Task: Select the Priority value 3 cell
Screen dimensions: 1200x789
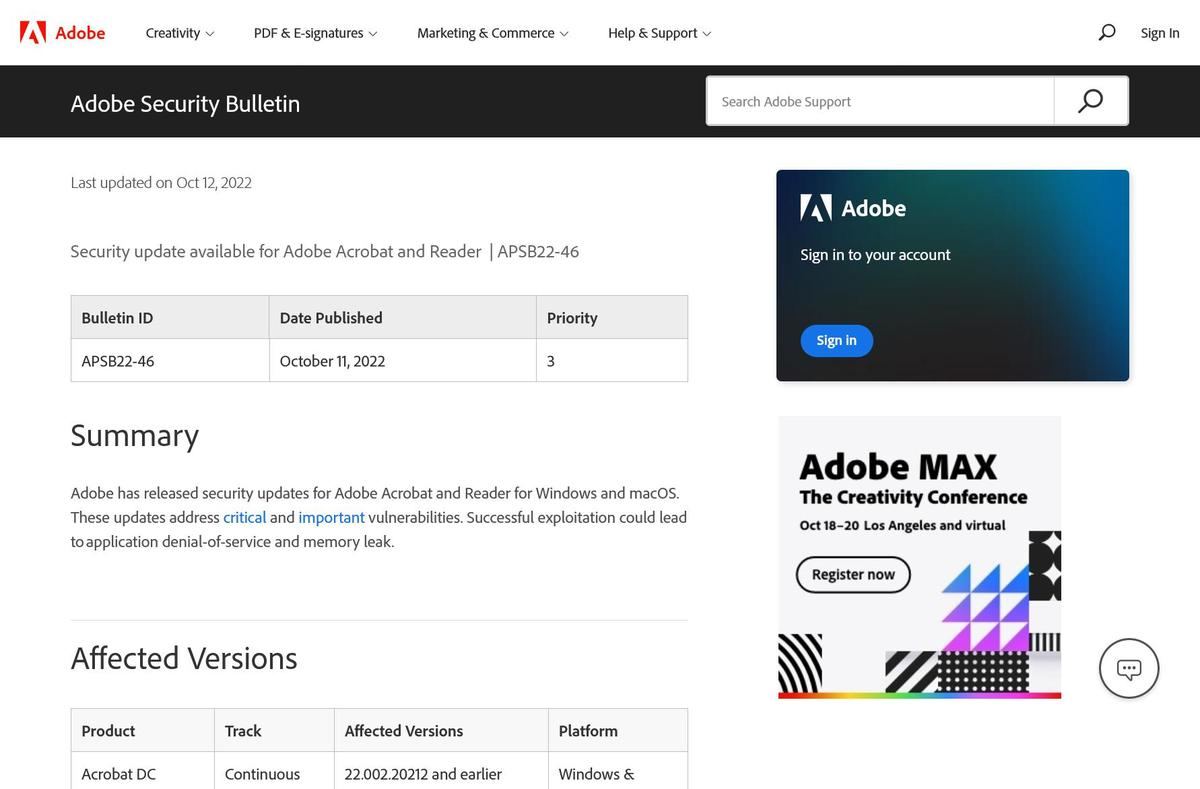Action: [x=612, y=360]
